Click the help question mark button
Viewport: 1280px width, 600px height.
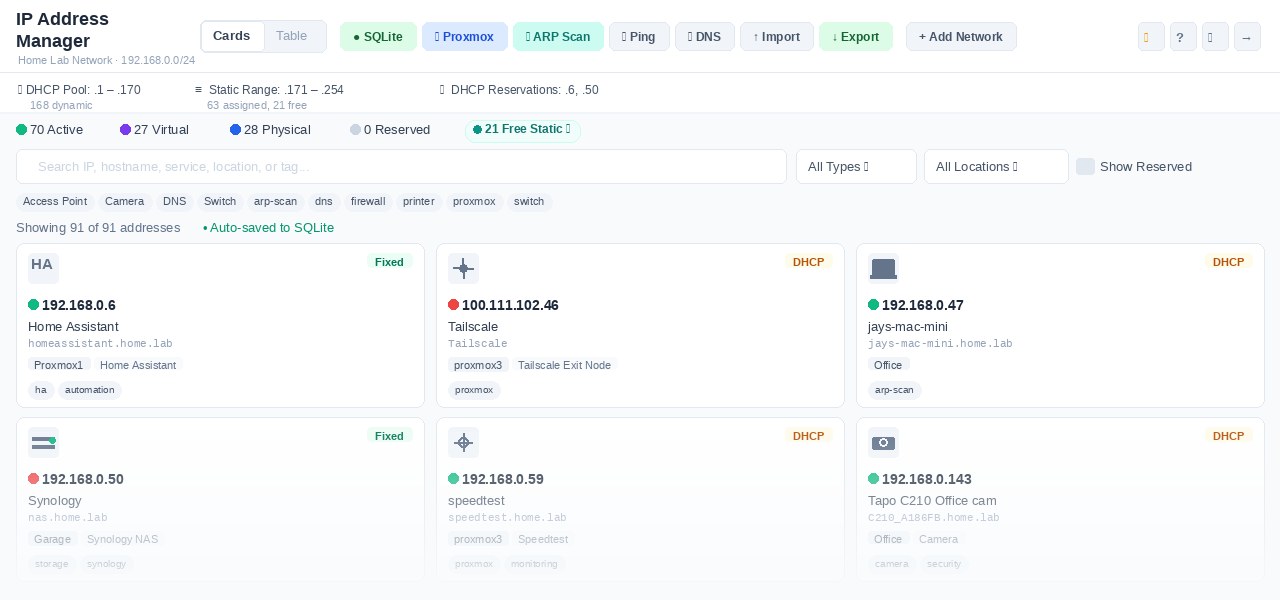pyautogui.click(x=1183, y=37)
